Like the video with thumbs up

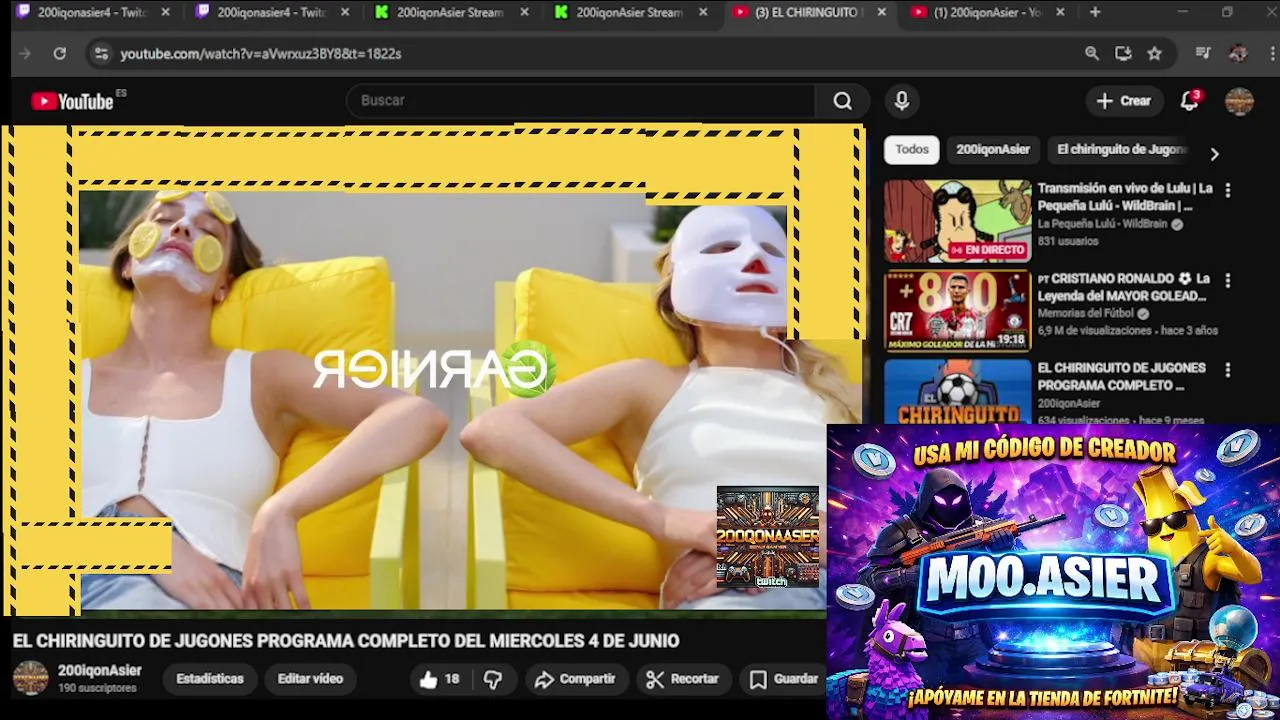coord(439,680)
